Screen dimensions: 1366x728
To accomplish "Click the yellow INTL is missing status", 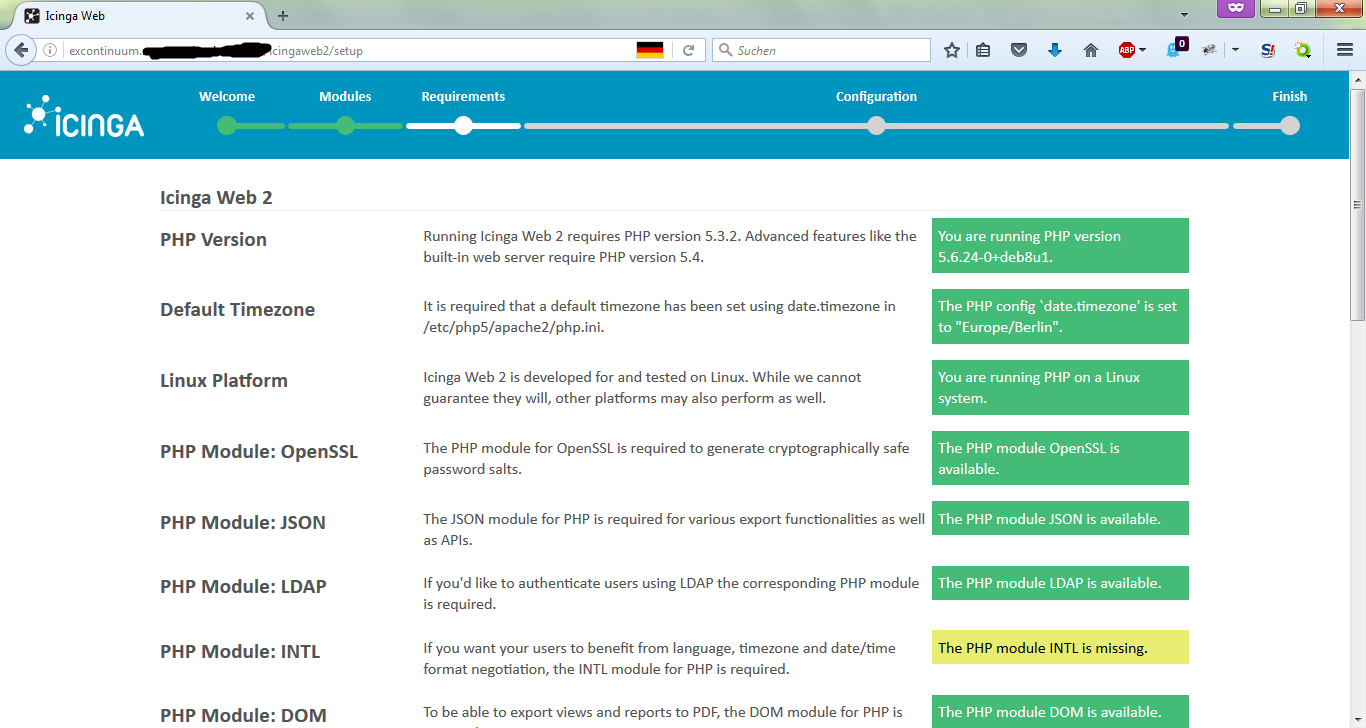I will (1060, 647).
